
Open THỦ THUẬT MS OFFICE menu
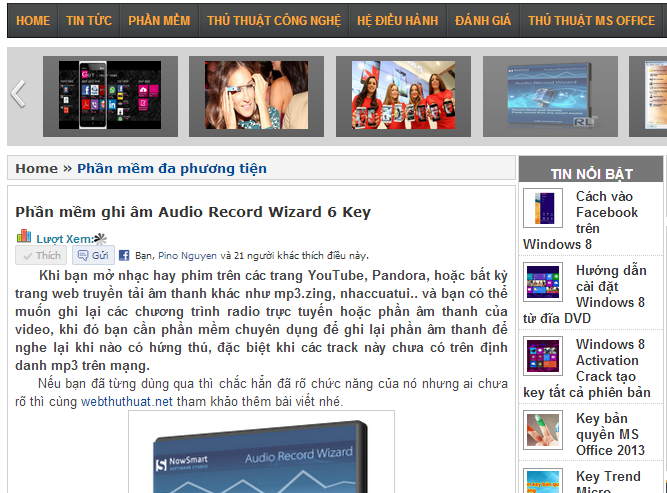click(591, 20)
